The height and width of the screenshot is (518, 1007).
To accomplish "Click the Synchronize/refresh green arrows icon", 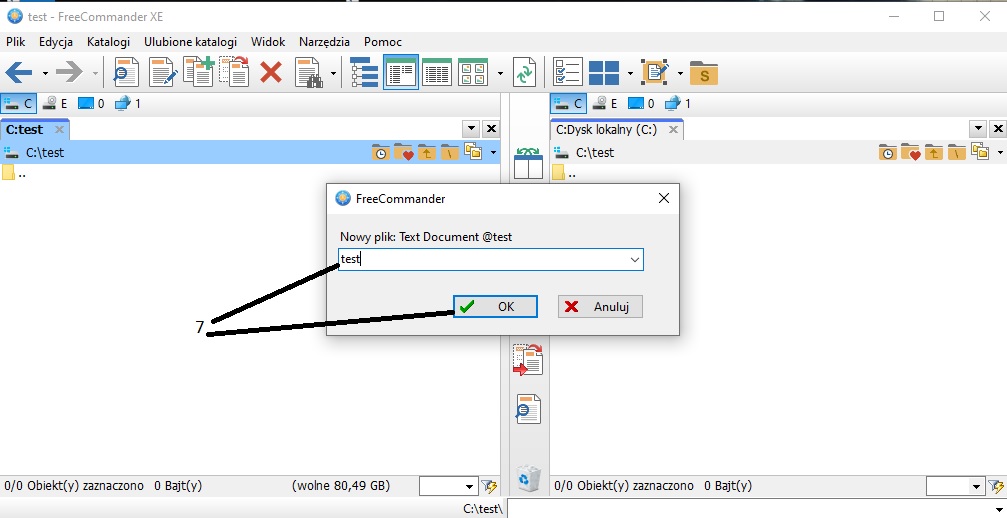I will [525, 72].
